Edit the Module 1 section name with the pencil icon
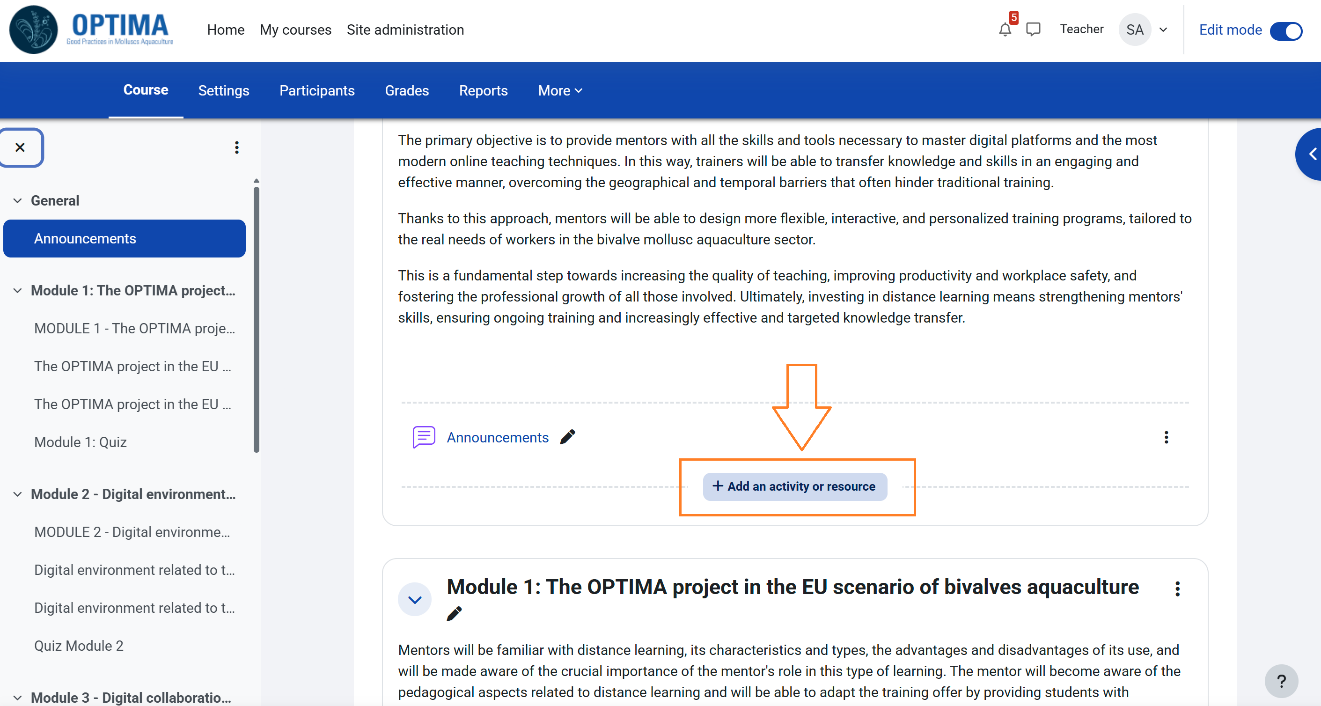 455,613
